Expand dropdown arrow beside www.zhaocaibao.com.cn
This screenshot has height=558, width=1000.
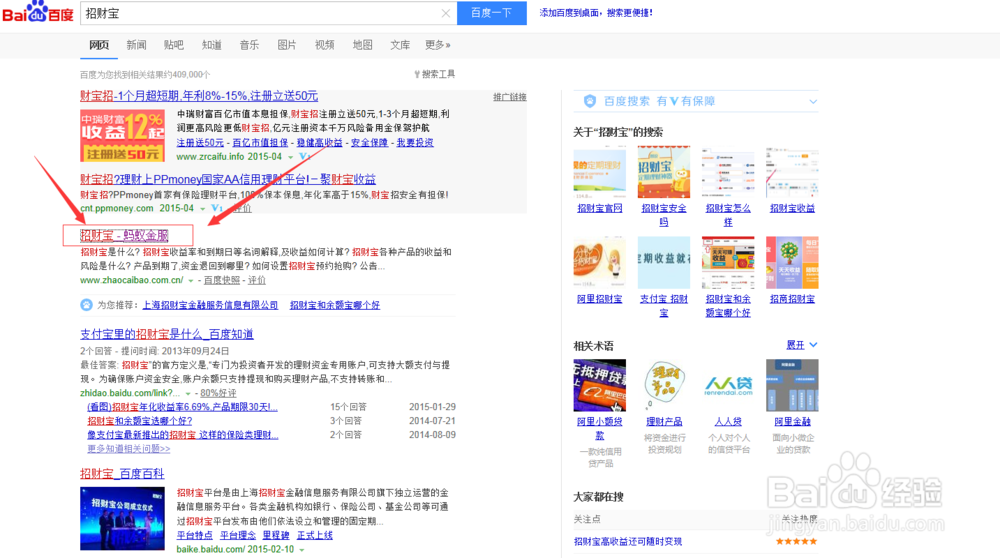[191, 281]
